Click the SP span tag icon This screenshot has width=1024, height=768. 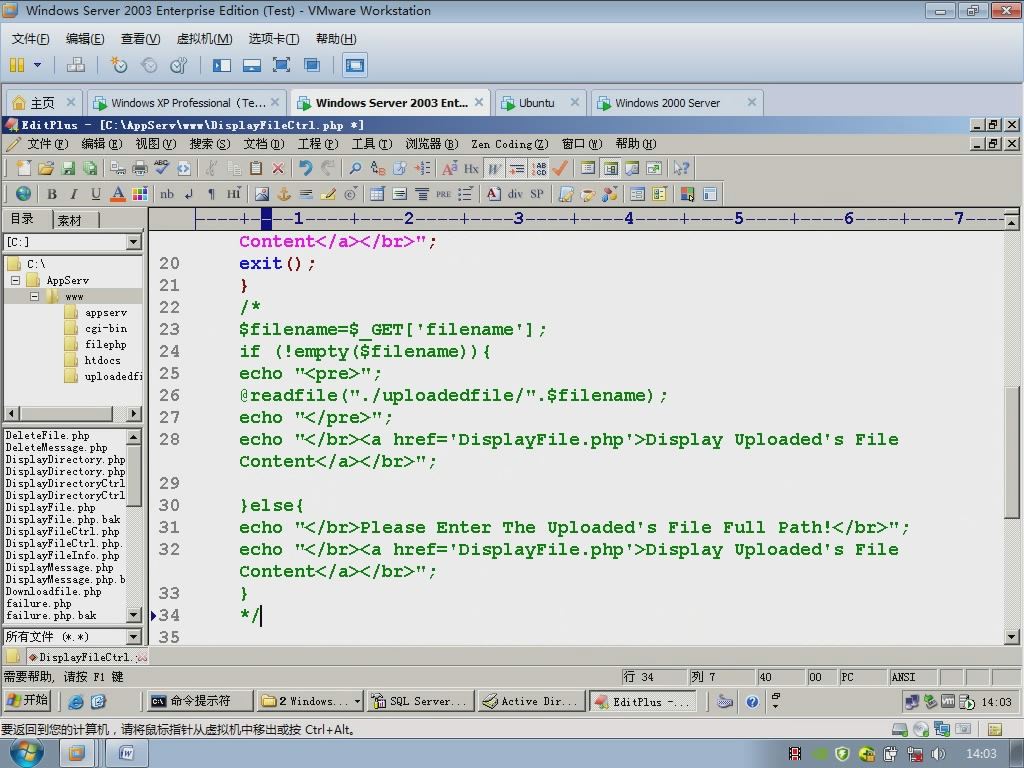coord(537,194)
